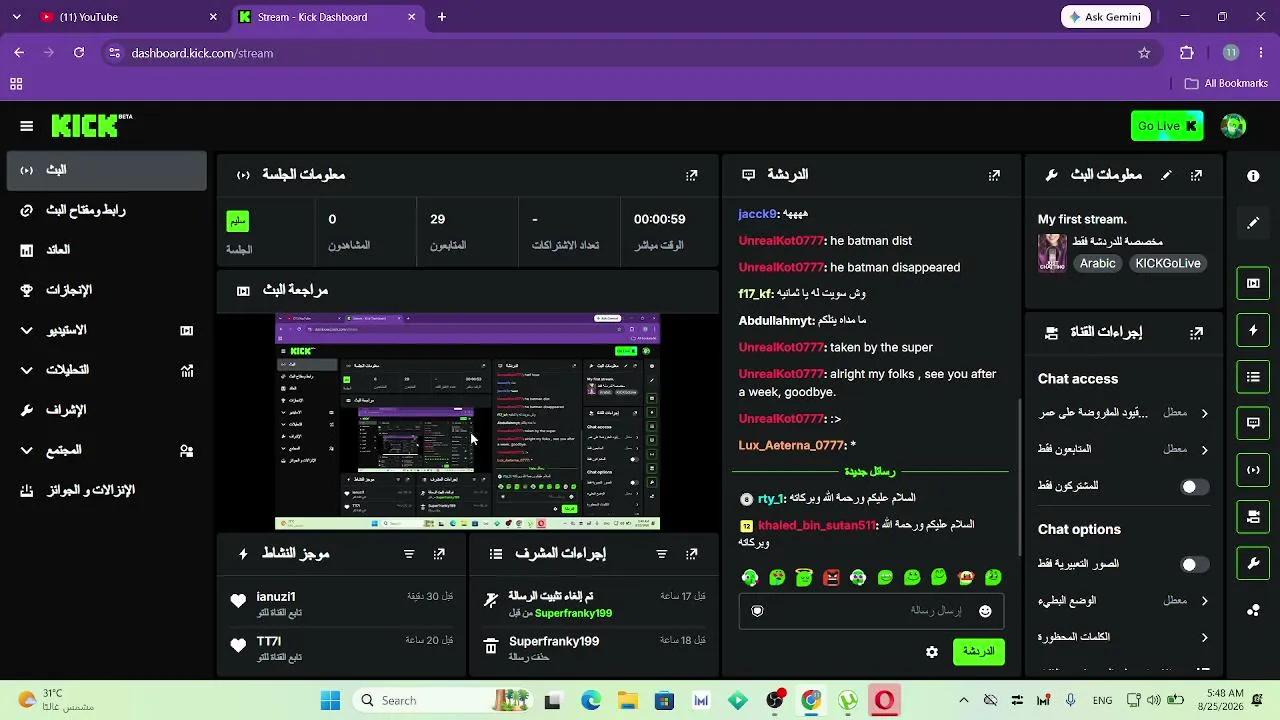
Task: Expand the Community sidebar section
Action: point(106,450)
